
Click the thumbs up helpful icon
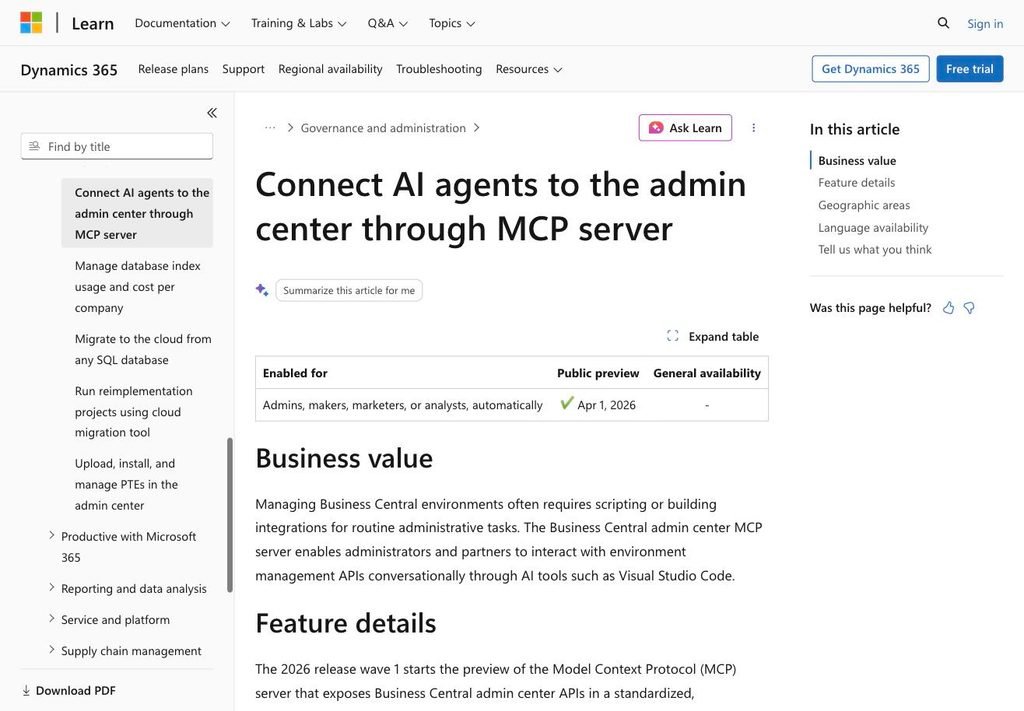(x=948, y=308)
